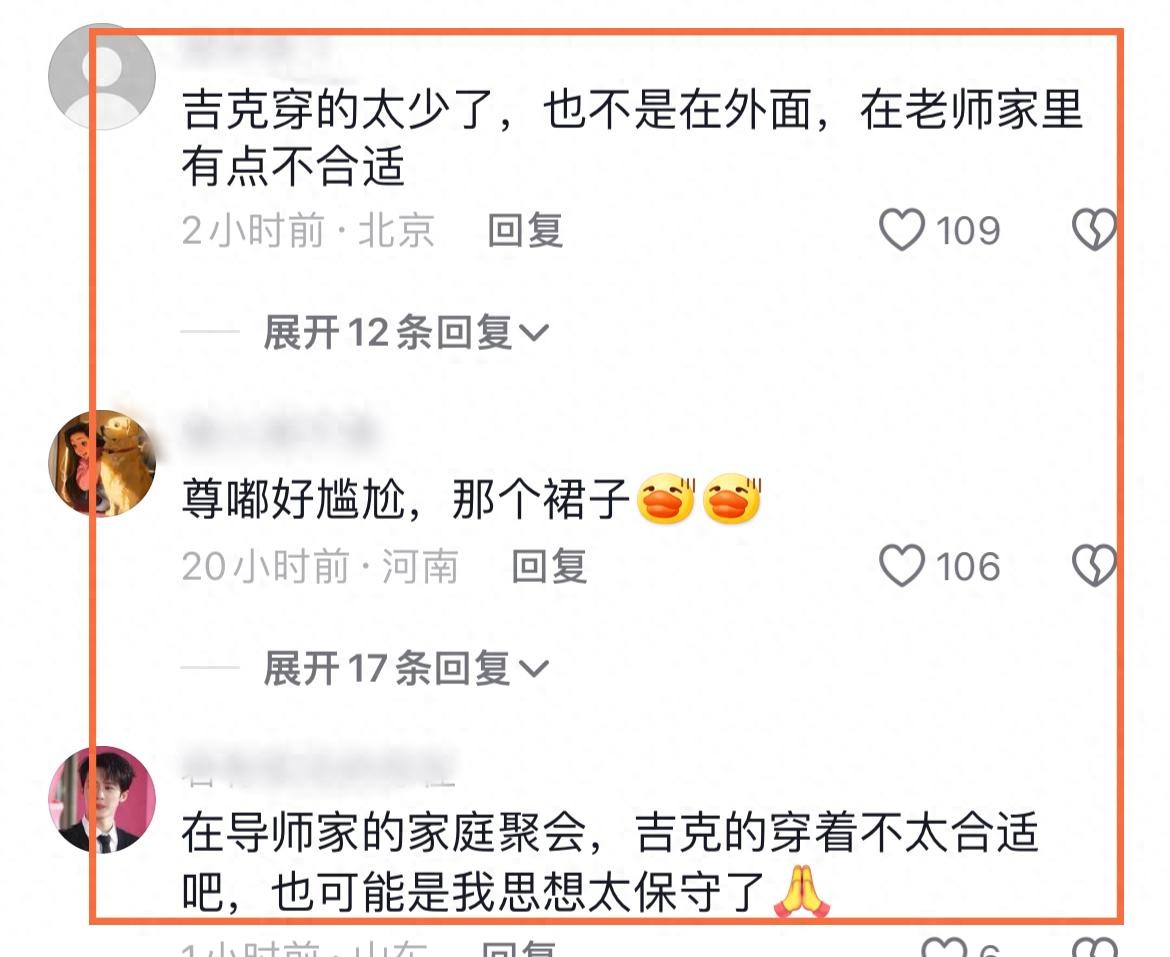Like the 尊嘟好尴尬 comment with 106 likes

pyautogui.click(x=902, y=565)
